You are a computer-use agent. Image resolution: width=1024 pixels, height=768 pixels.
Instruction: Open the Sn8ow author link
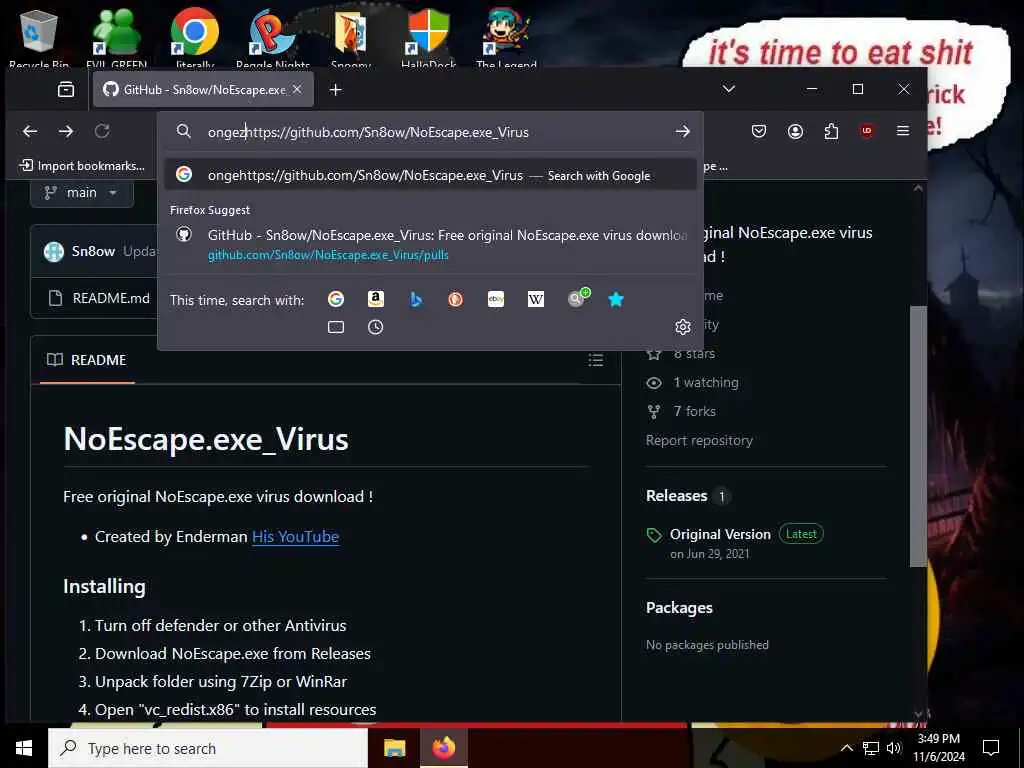tap(93, 251)
